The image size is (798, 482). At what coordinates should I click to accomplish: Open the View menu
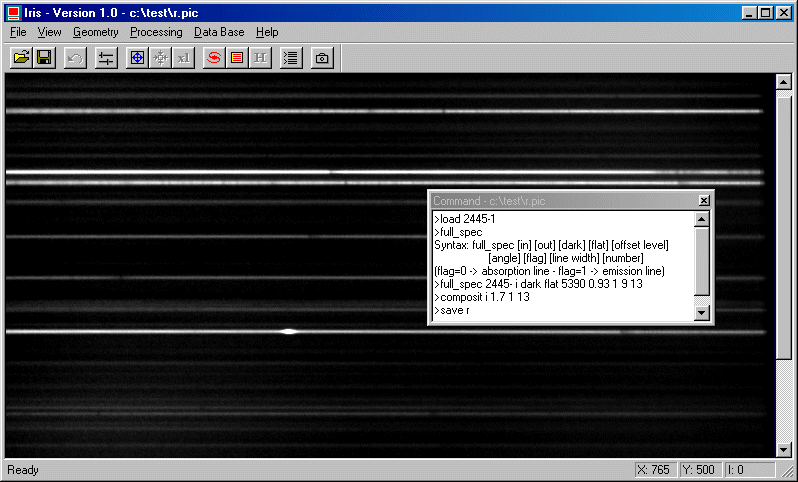click(x=49, y=32)
